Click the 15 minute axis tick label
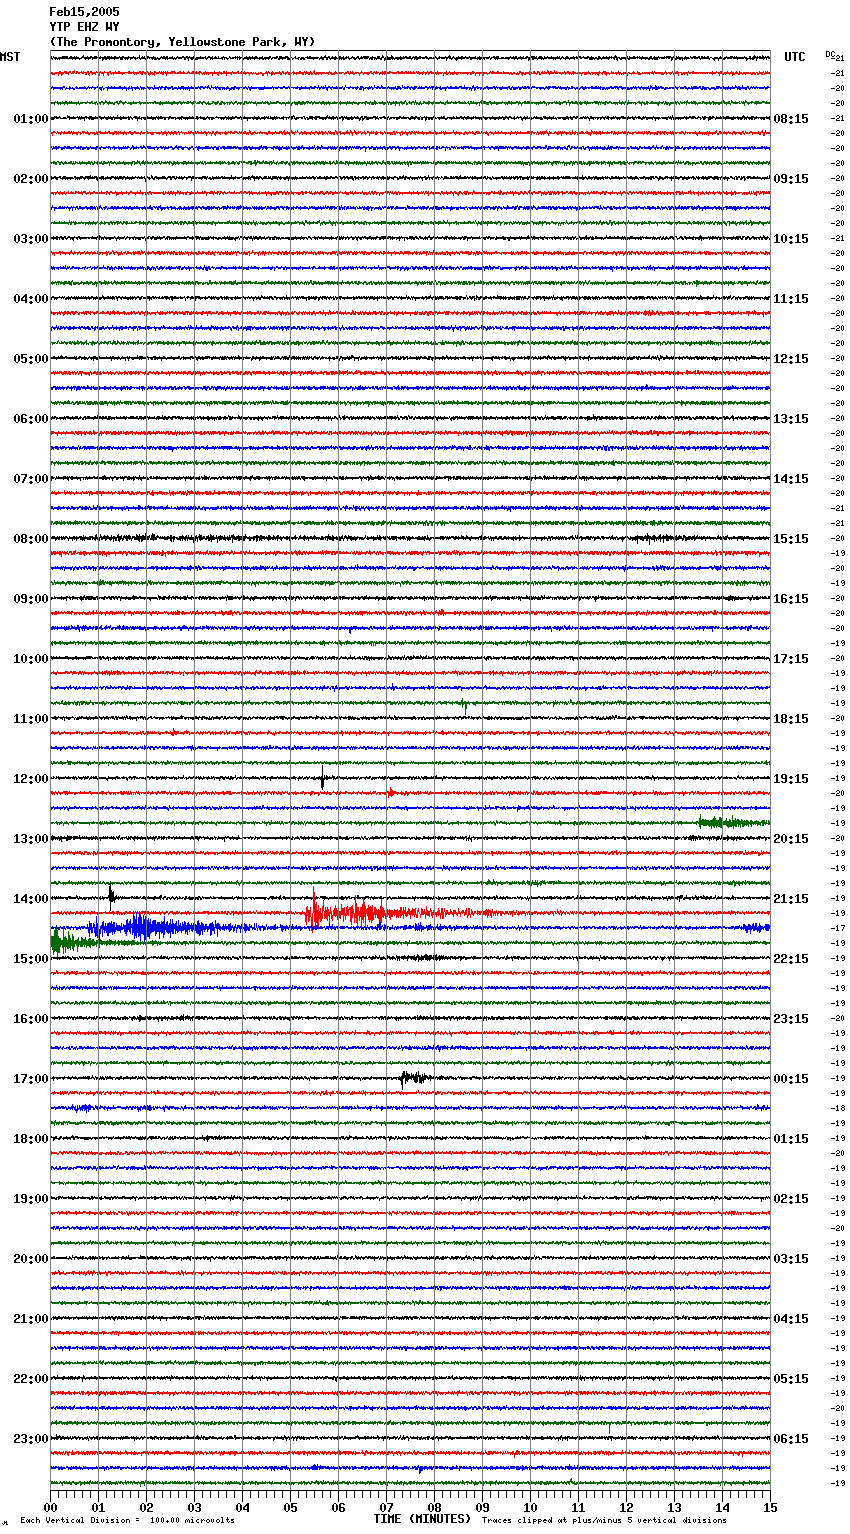This screenshot has width=850, height=1534. click(770, 1507)
